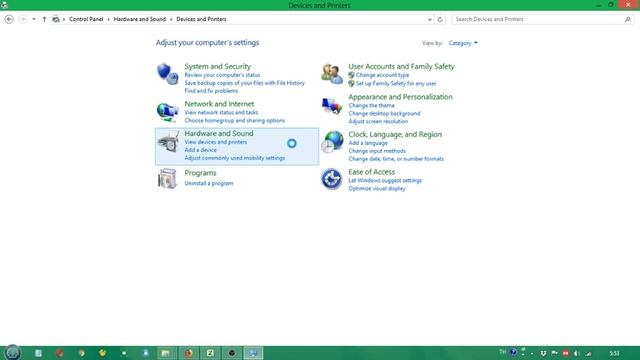Open System and Security category
Viewport: 640px width, 360px height.
tap(218, 66)
